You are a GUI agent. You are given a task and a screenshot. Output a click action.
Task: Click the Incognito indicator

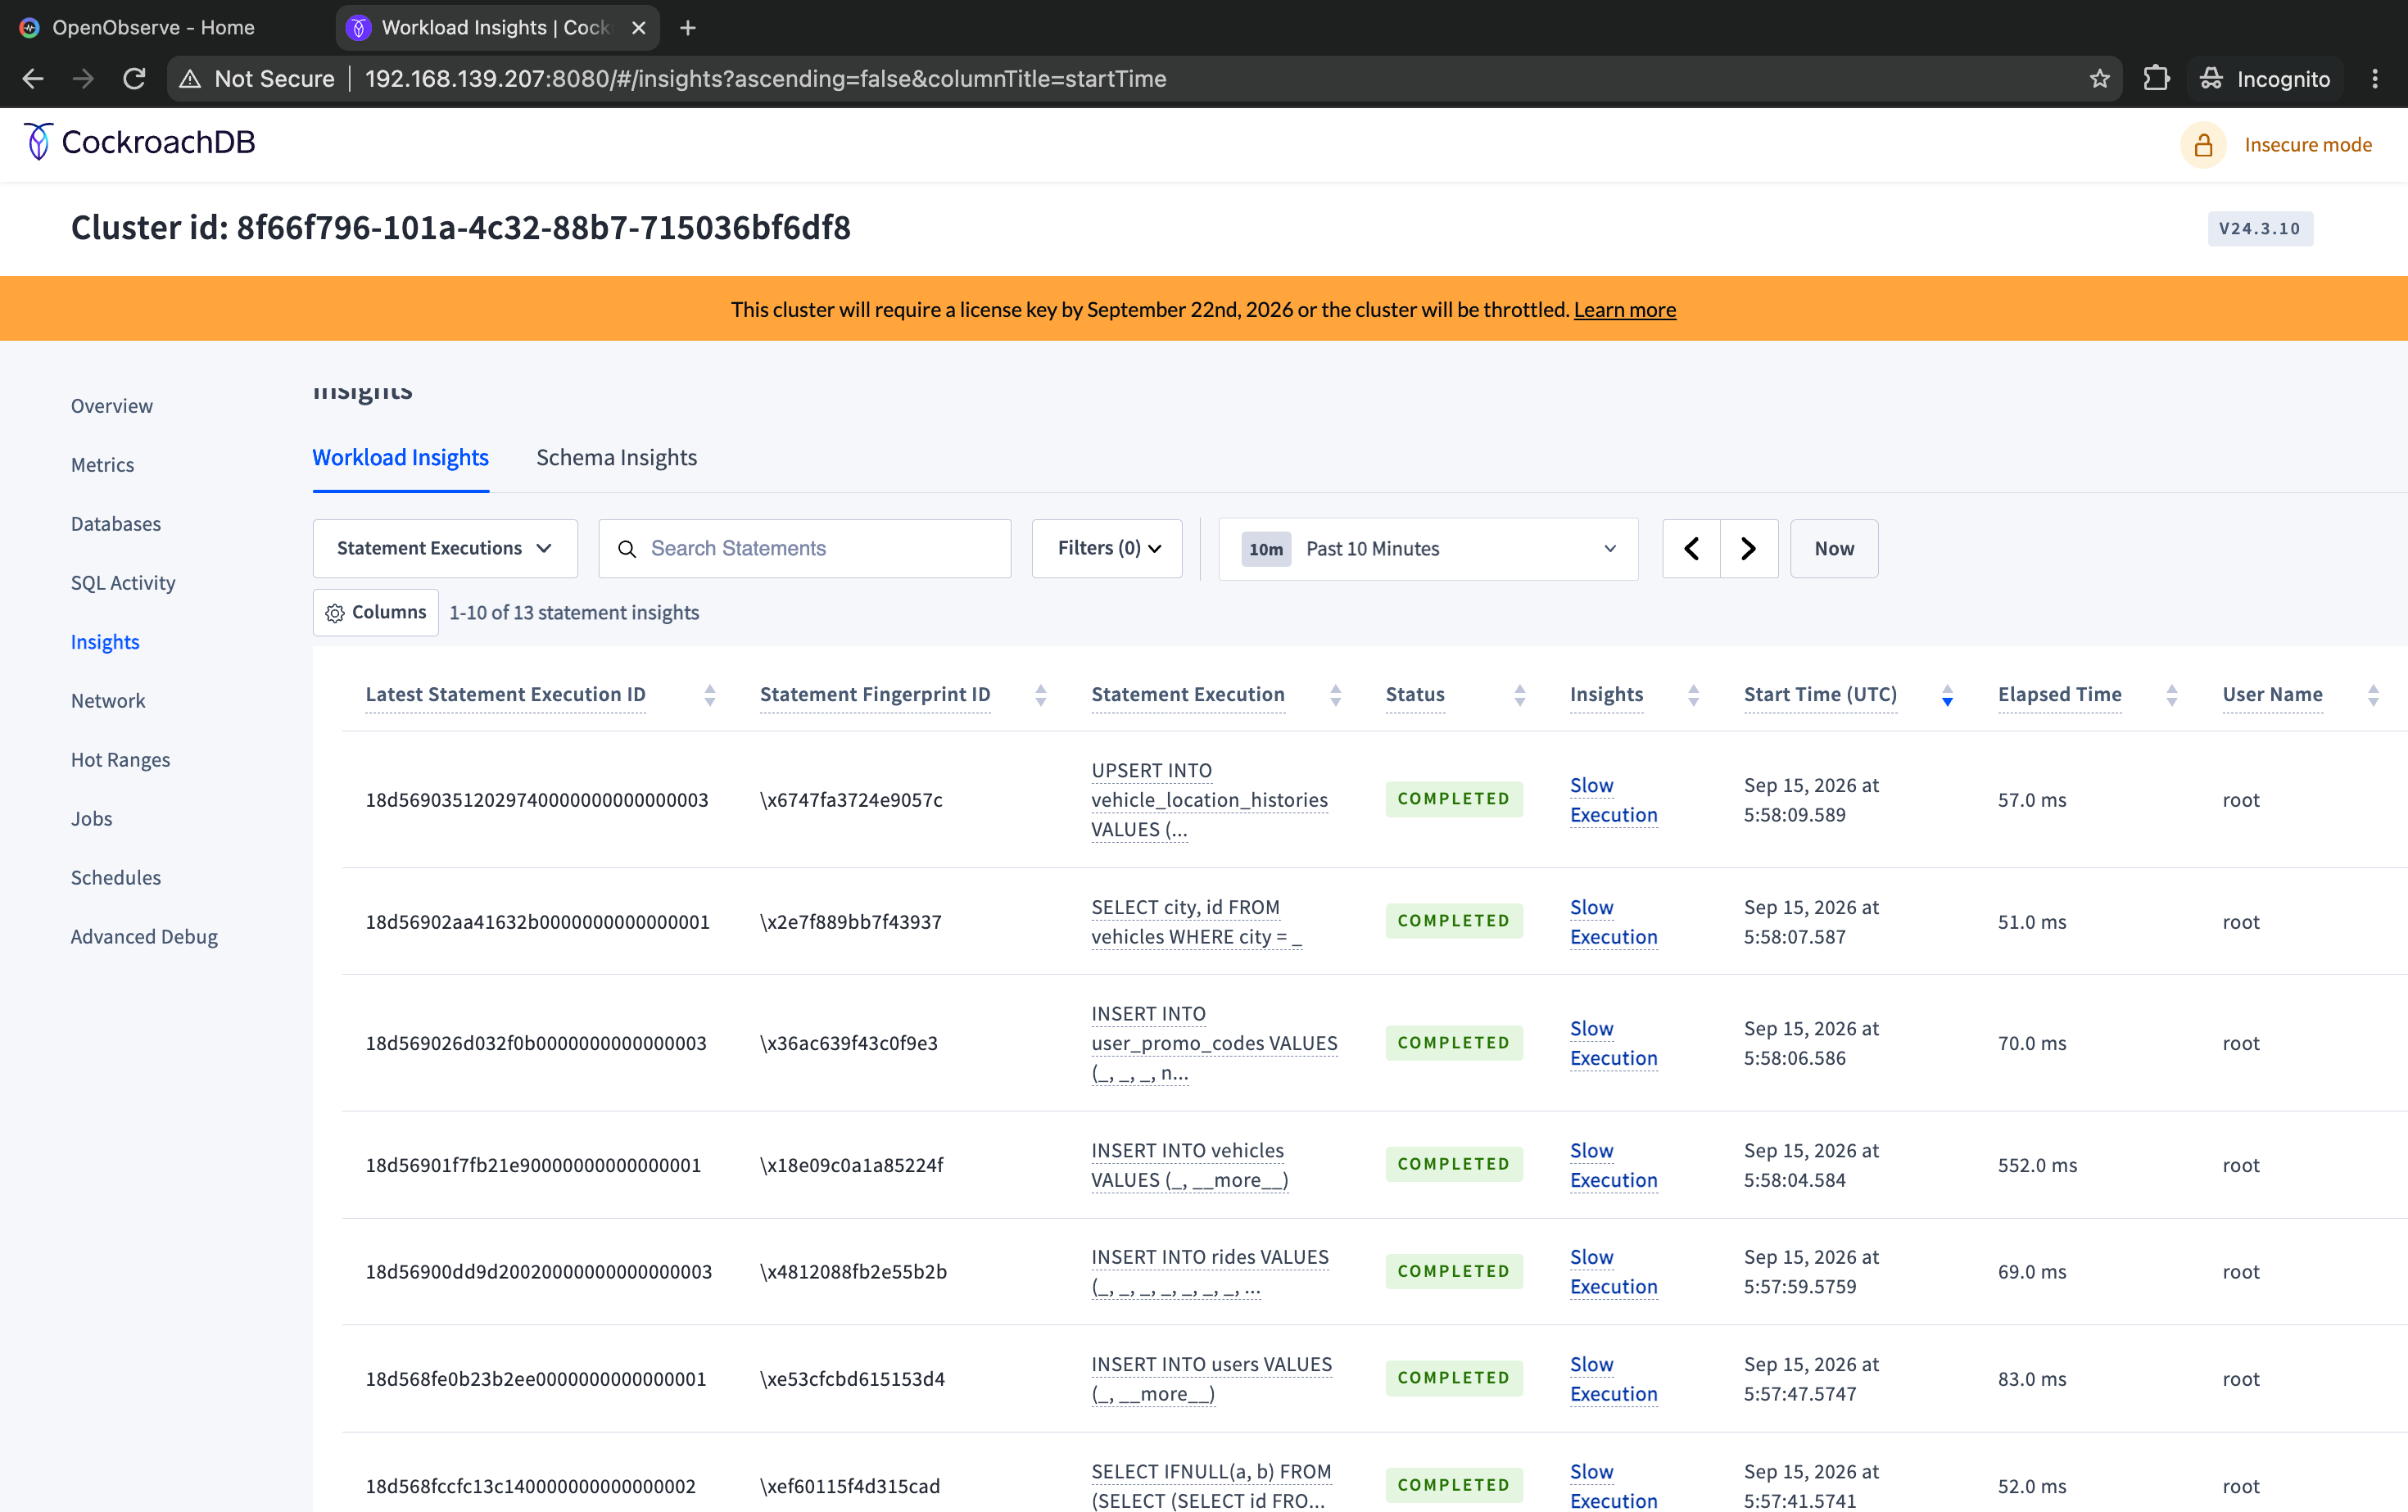(2265, 79)
